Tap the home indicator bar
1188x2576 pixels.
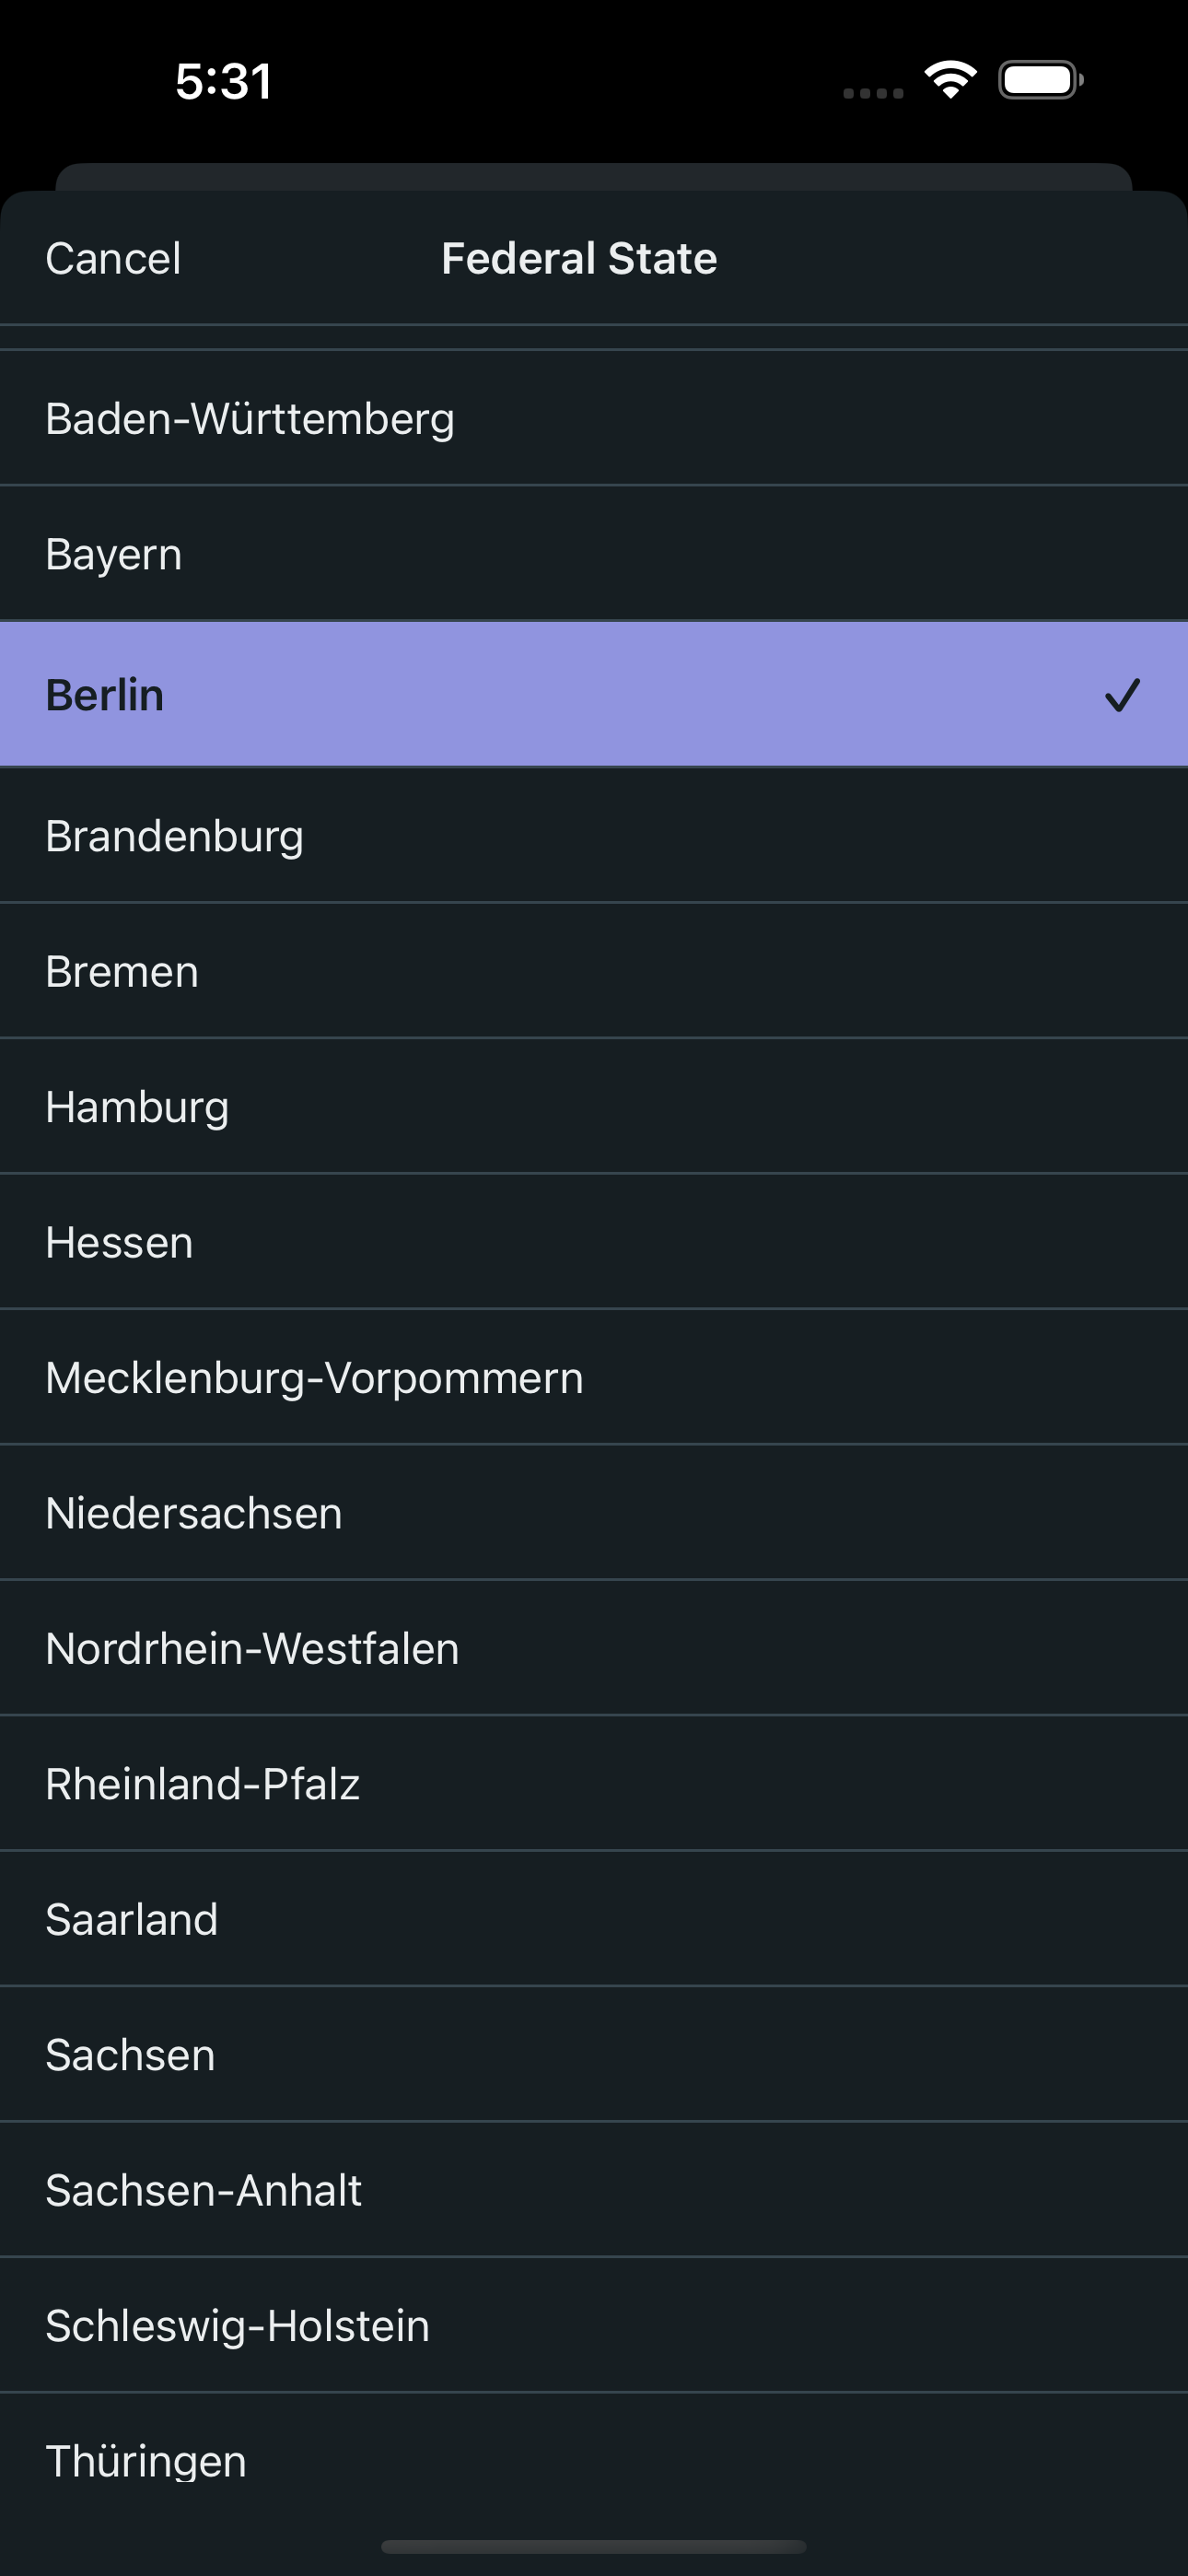[x=594, y=2546]
